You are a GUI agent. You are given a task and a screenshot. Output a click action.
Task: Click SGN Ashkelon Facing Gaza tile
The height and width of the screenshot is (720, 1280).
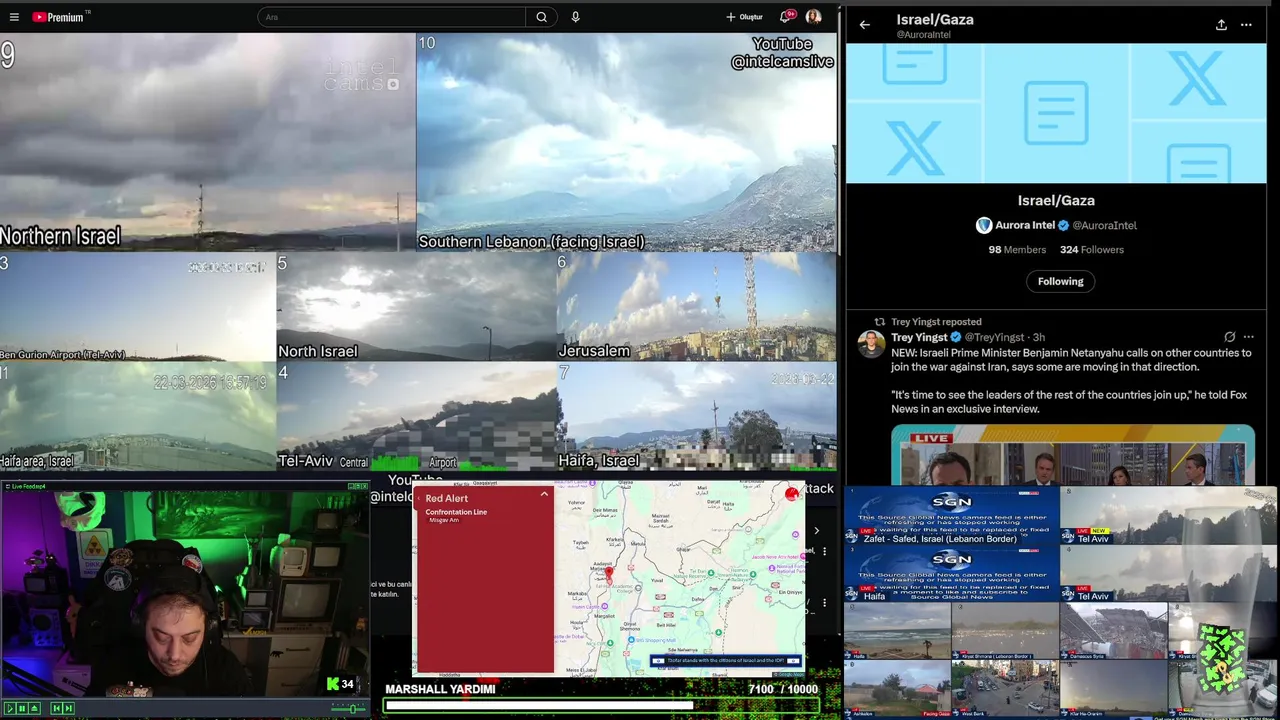pyautogui.click(x=897, y=689)
